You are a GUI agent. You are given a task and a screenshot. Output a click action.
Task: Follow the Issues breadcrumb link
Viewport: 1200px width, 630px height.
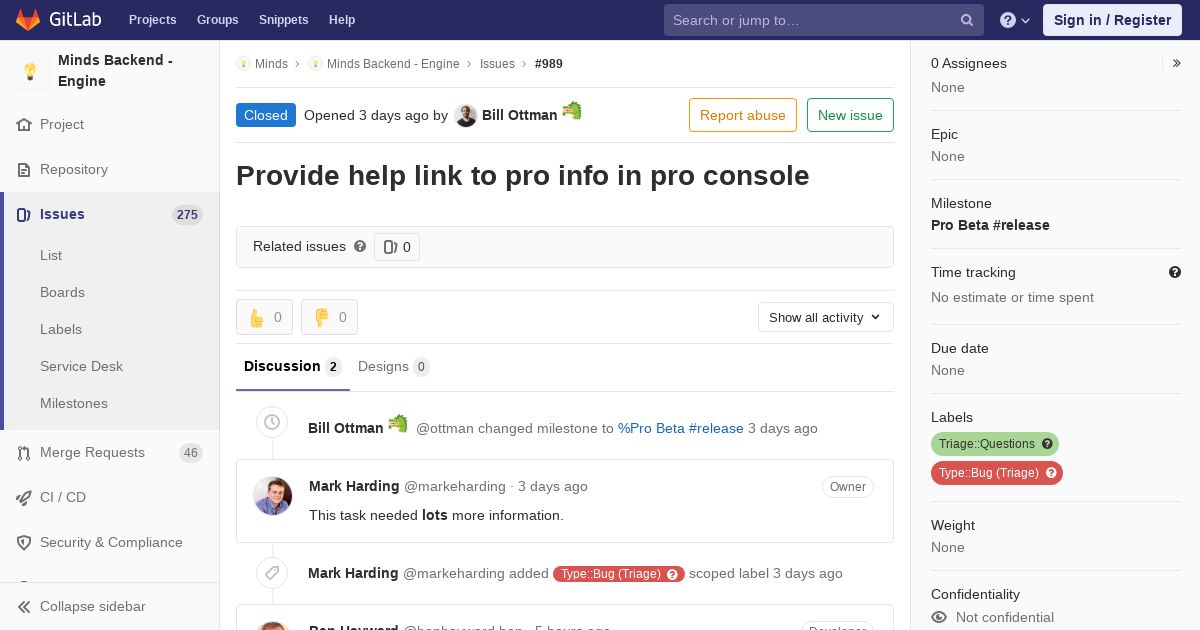(x=497, y=64)
